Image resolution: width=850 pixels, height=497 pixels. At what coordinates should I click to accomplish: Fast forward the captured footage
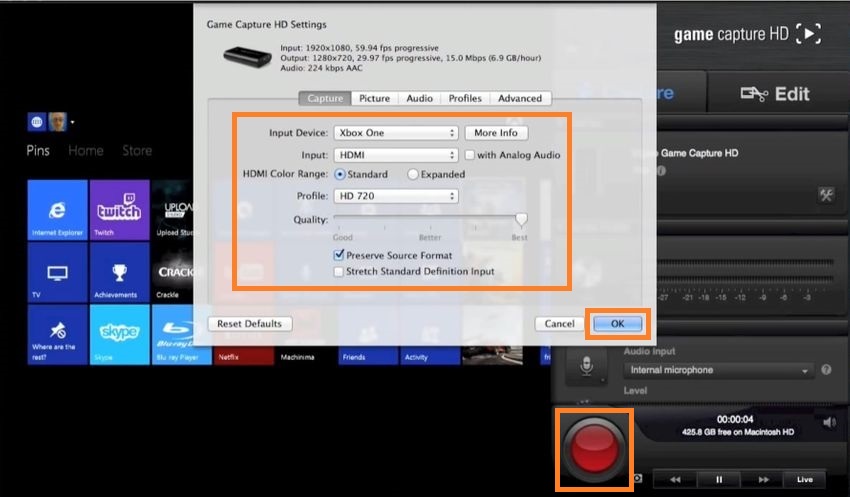point(763,480)
